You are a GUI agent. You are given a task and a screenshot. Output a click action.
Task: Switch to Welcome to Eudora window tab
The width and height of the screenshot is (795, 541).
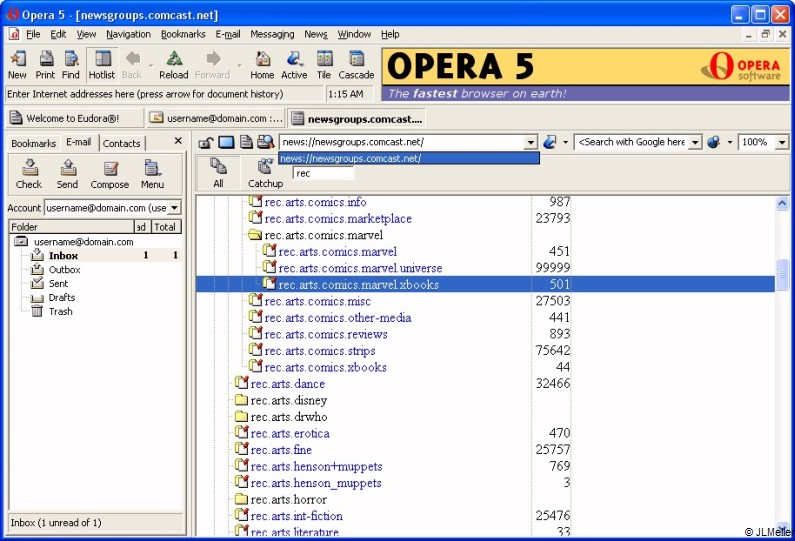coord(74,119)
